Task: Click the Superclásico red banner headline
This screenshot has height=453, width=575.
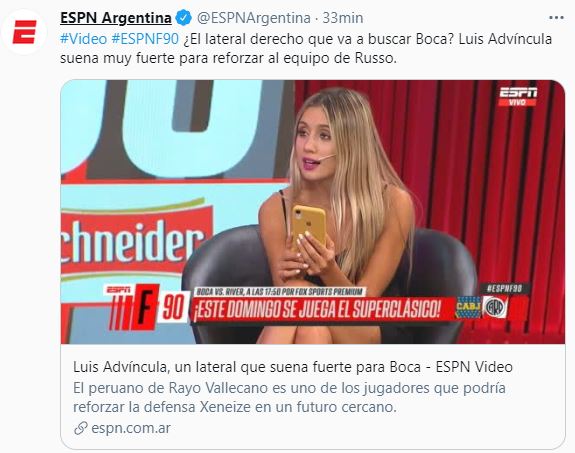Action: [x=317, y=309]
